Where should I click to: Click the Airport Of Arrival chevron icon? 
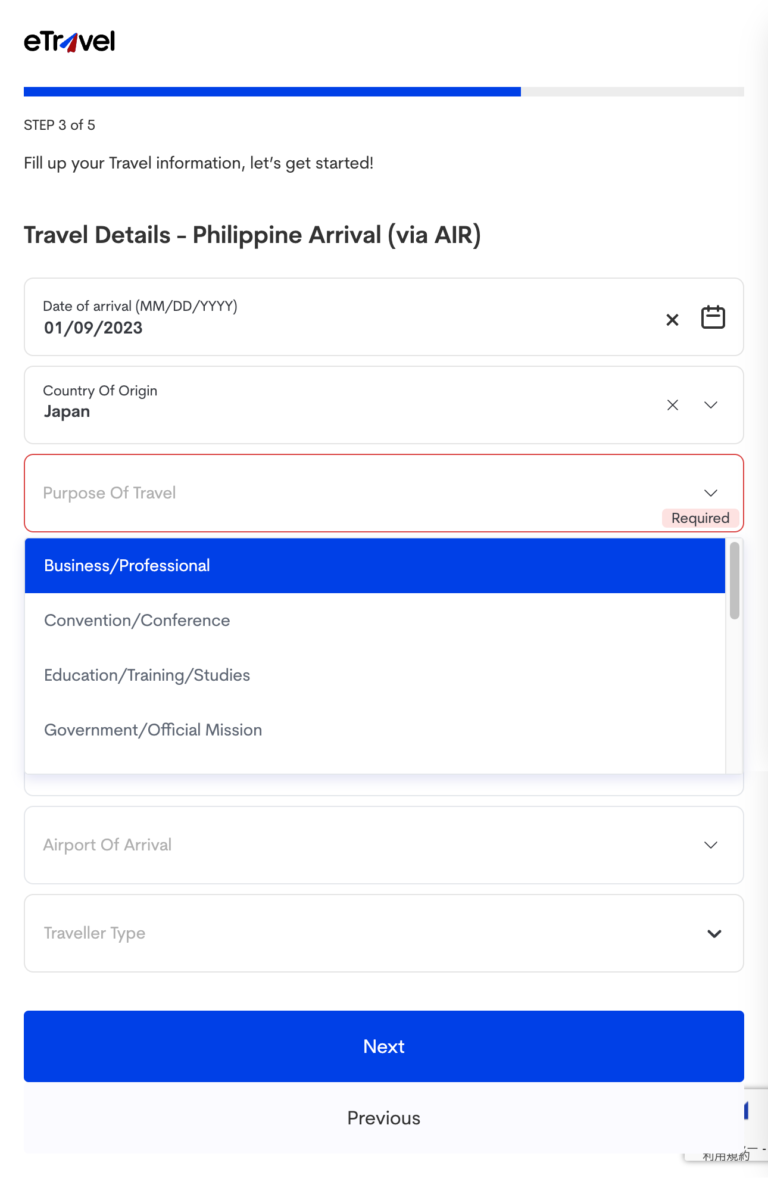tap(710, 845)
